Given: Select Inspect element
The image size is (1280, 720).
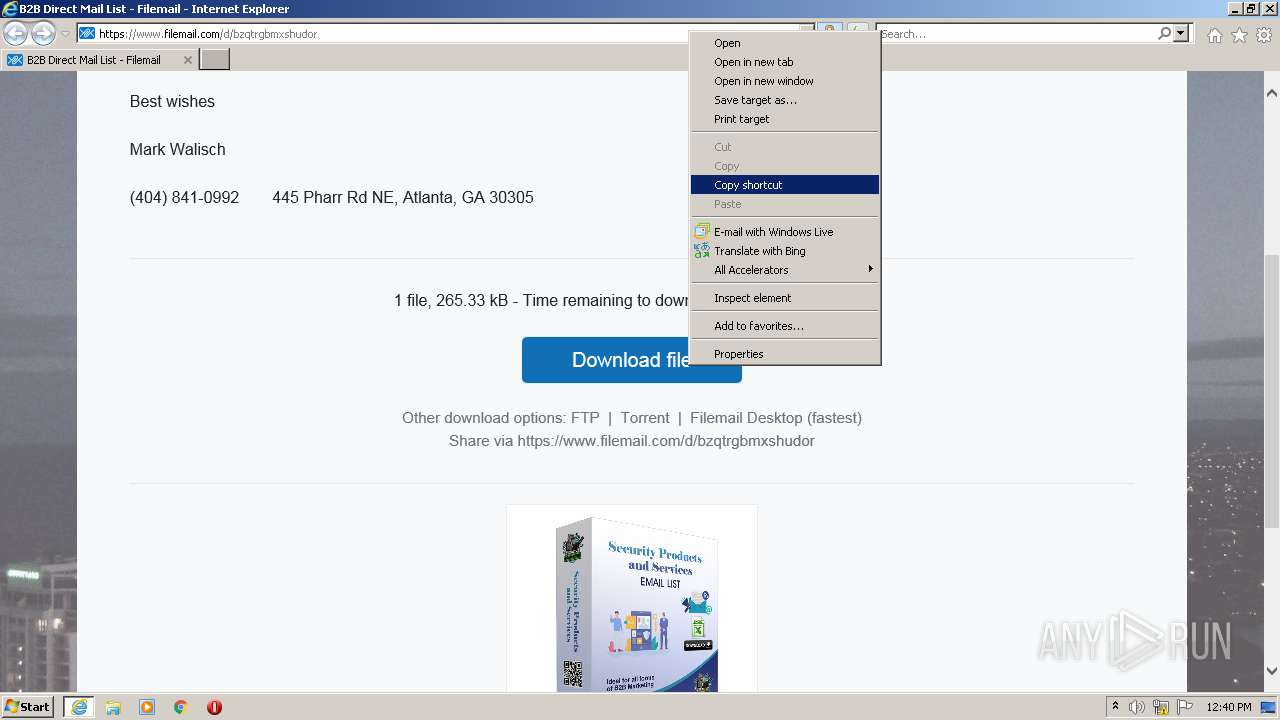Looking at the screenshot, I should click(785, 298).
